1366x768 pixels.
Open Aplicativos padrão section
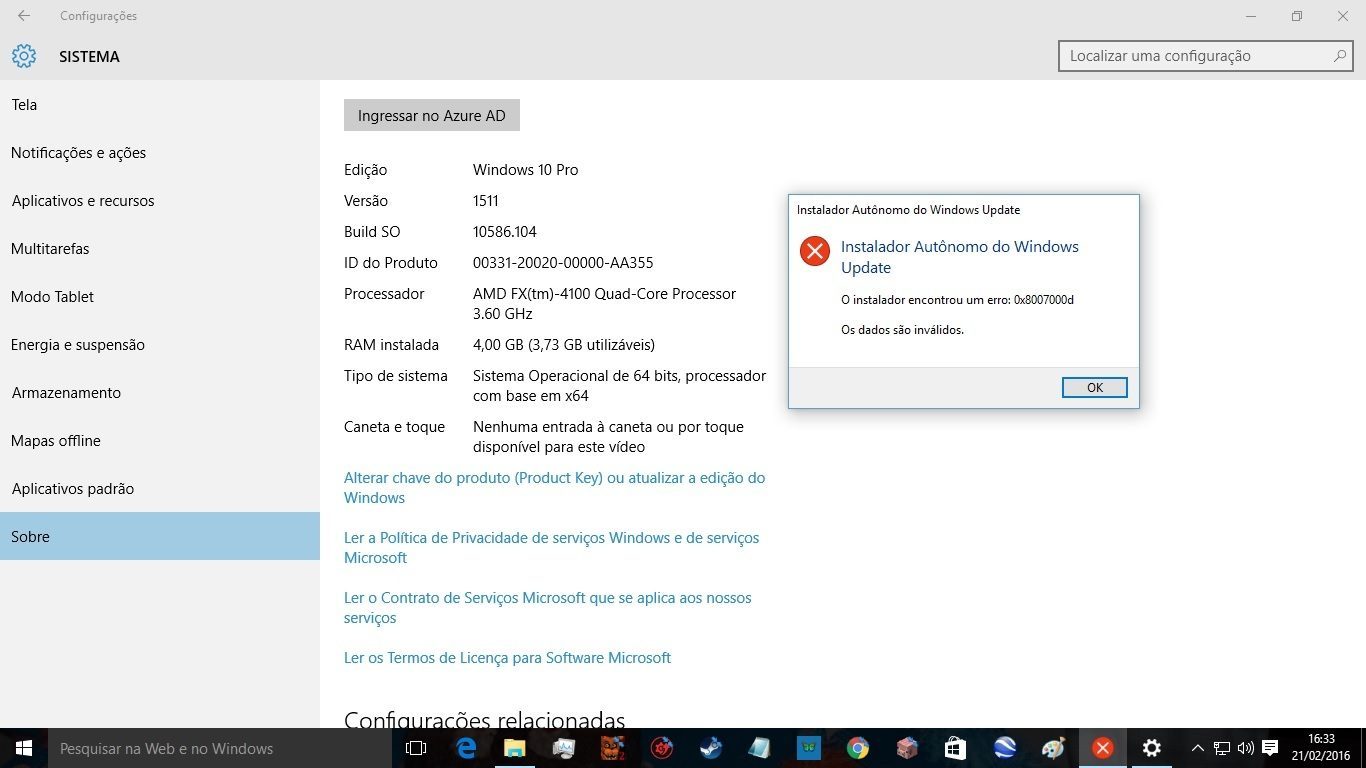[x=160, y=489]
